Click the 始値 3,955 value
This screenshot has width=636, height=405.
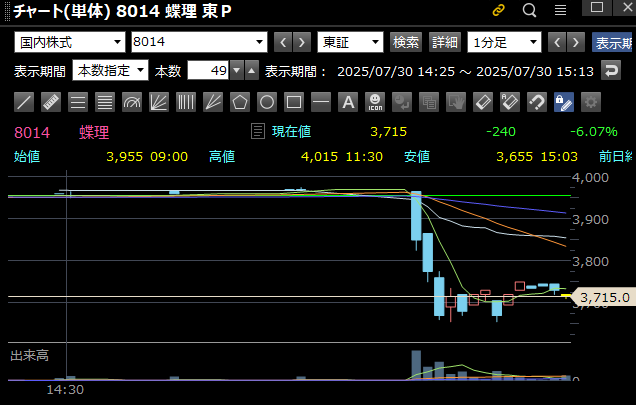pos(125,157)
